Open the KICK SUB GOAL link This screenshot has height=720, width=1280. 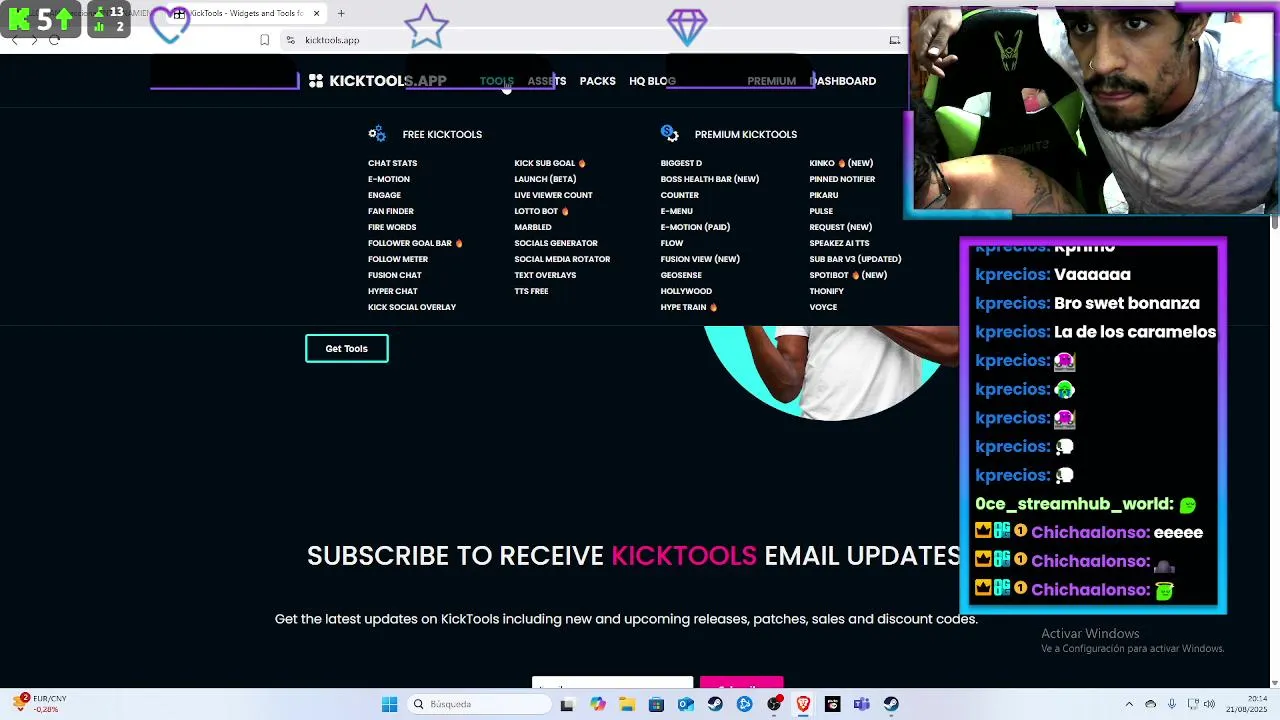(x=550, y=163)
